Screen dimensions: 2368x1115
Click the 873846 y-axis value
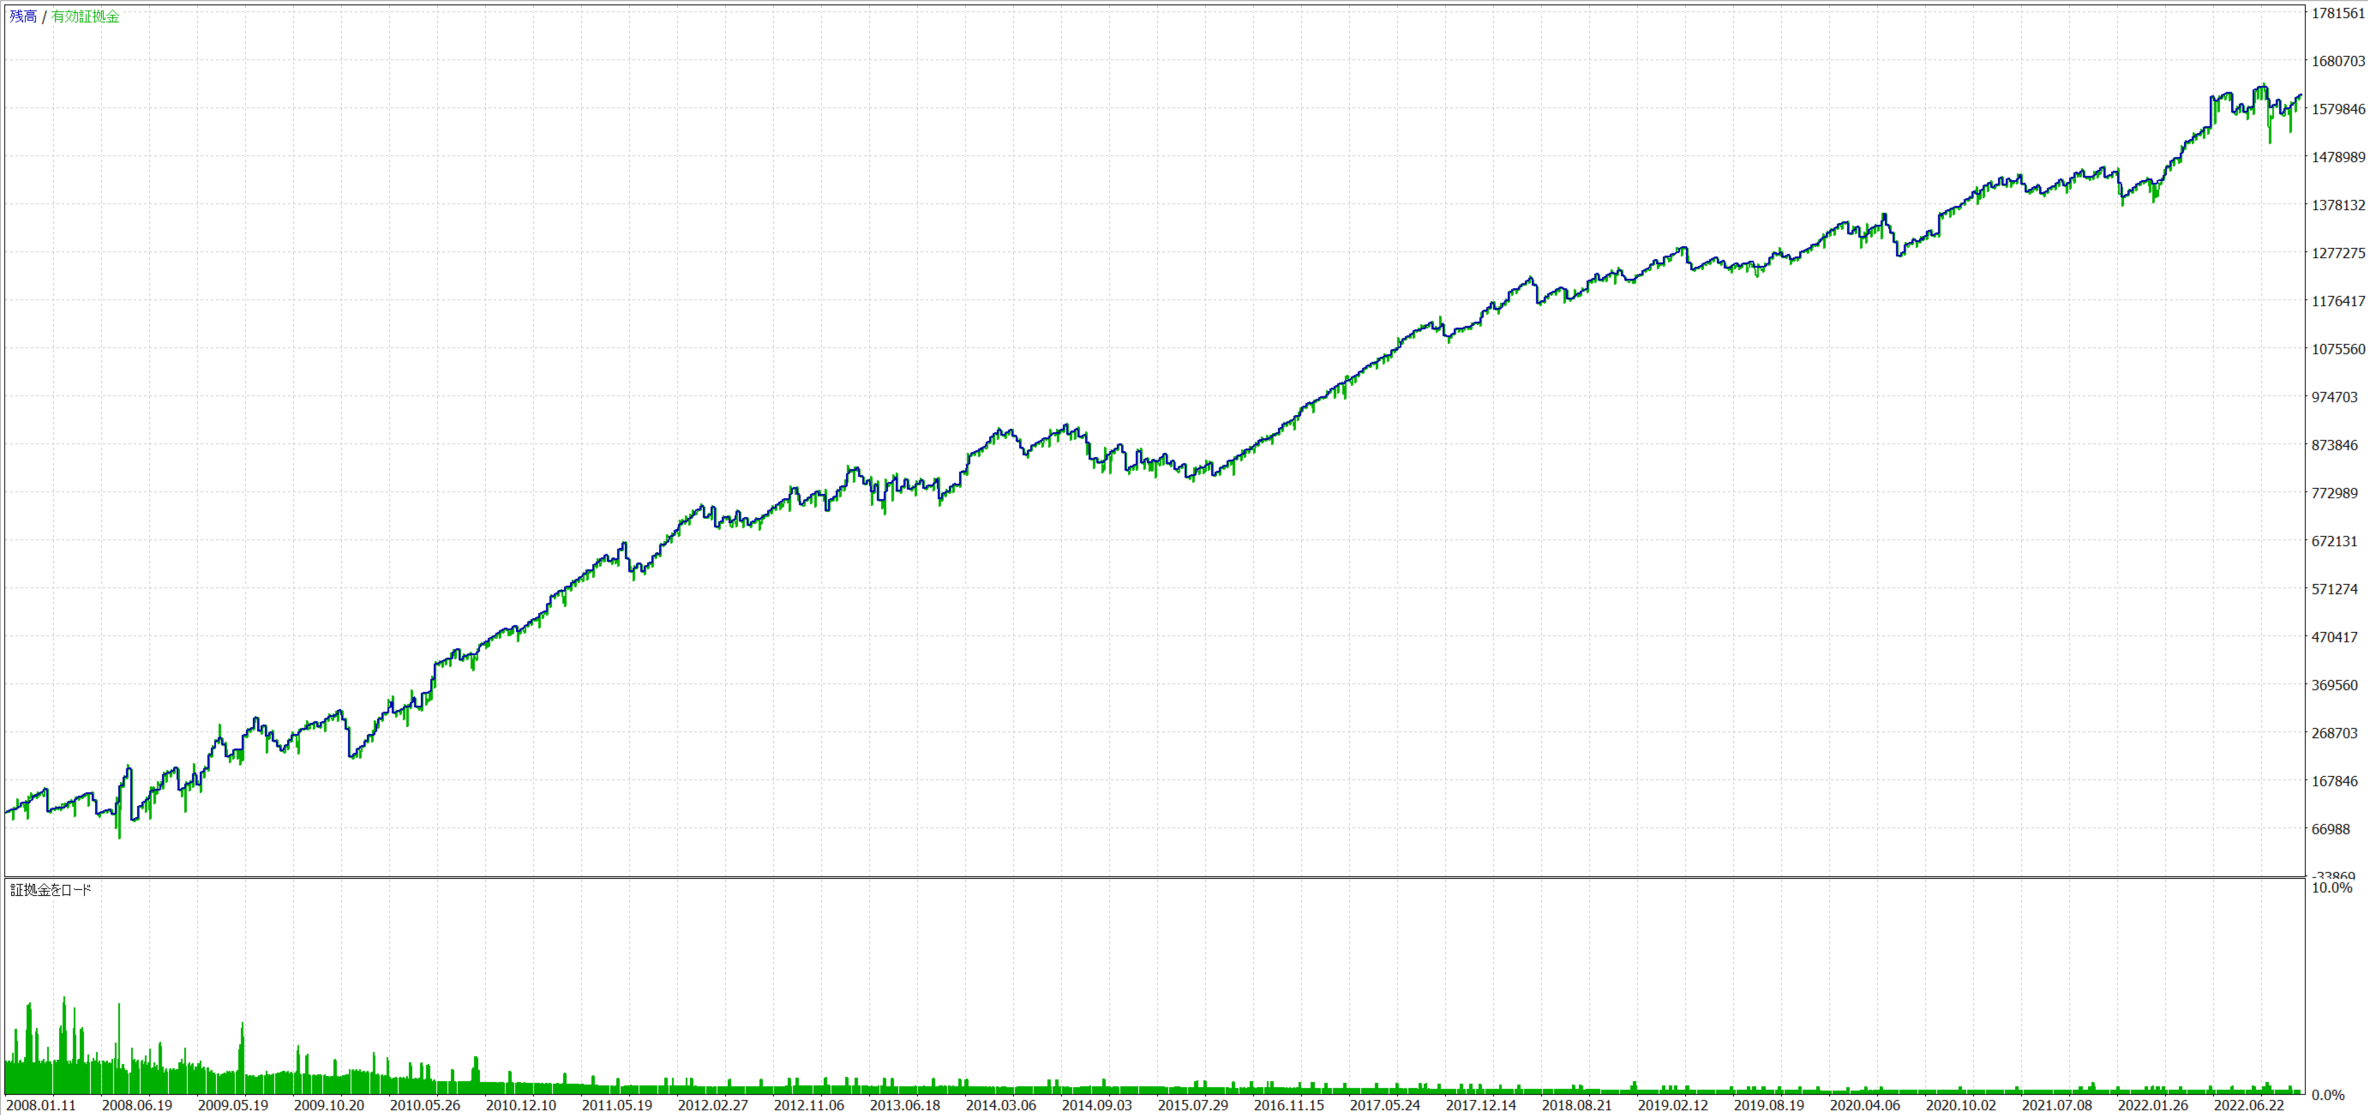[2334, 445]
